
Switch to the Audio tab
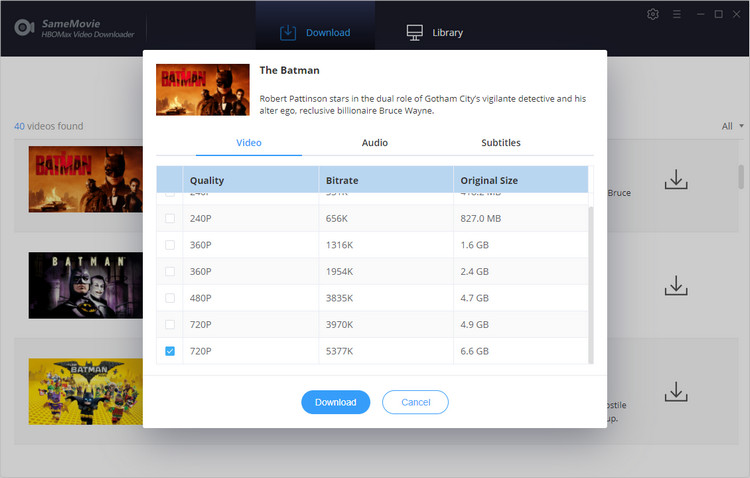click(x=375, y=143)
